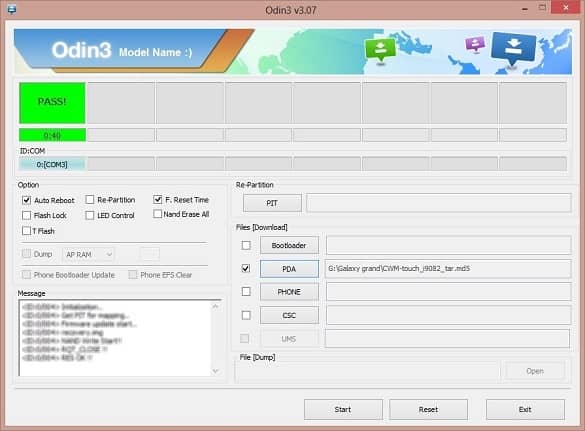
Task: Click the UMS file checkbox
Action: [245, 338]
